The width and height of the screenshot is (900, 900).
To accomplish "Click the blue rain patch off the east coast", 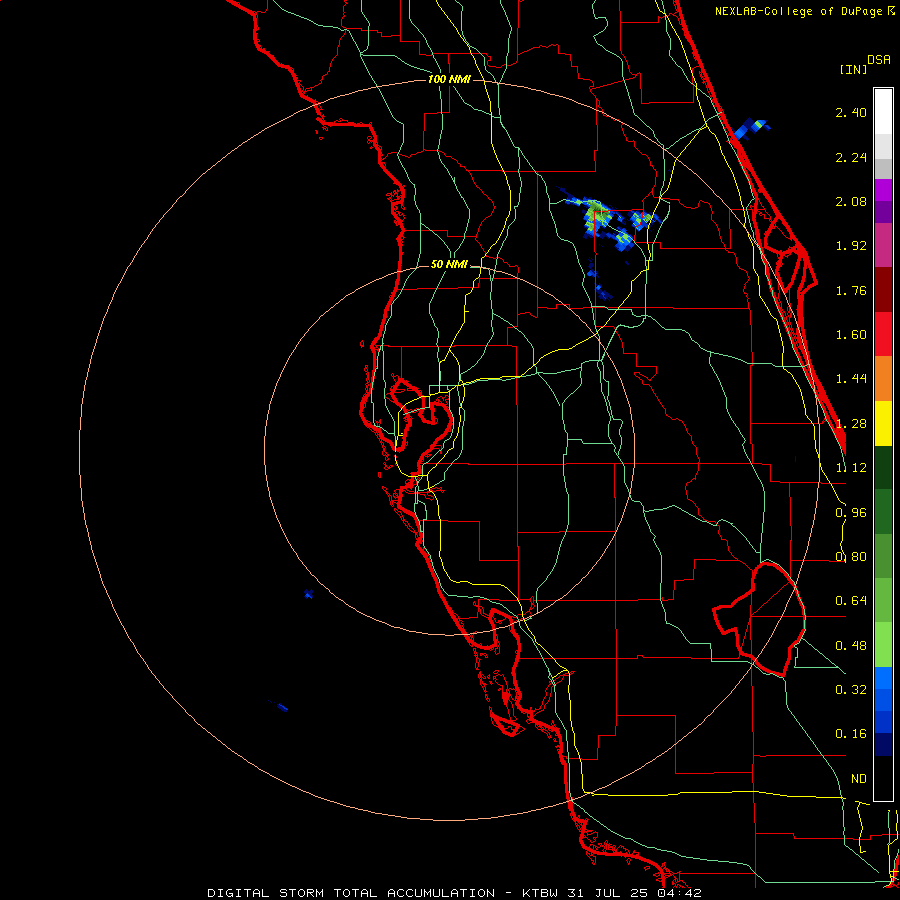I will click(x=750, y=129).
